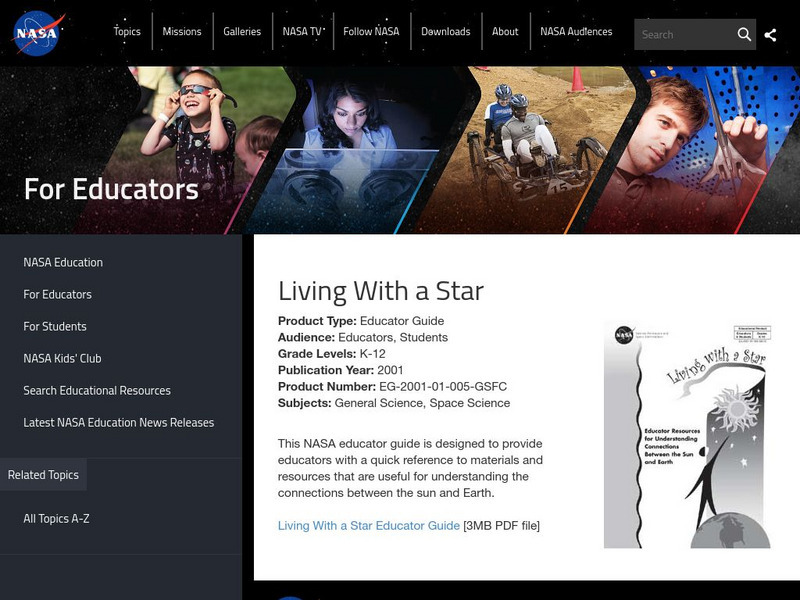Visit NASA Kids' Club
The image size is (800, 600).
tap(62, 358)
